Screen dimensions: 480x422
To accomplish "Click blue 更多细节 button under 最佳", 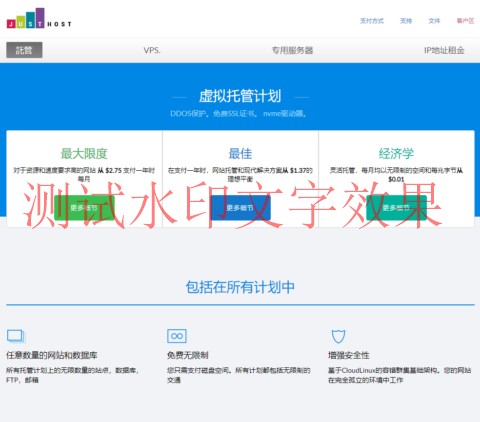I will (x=240, y=208).
